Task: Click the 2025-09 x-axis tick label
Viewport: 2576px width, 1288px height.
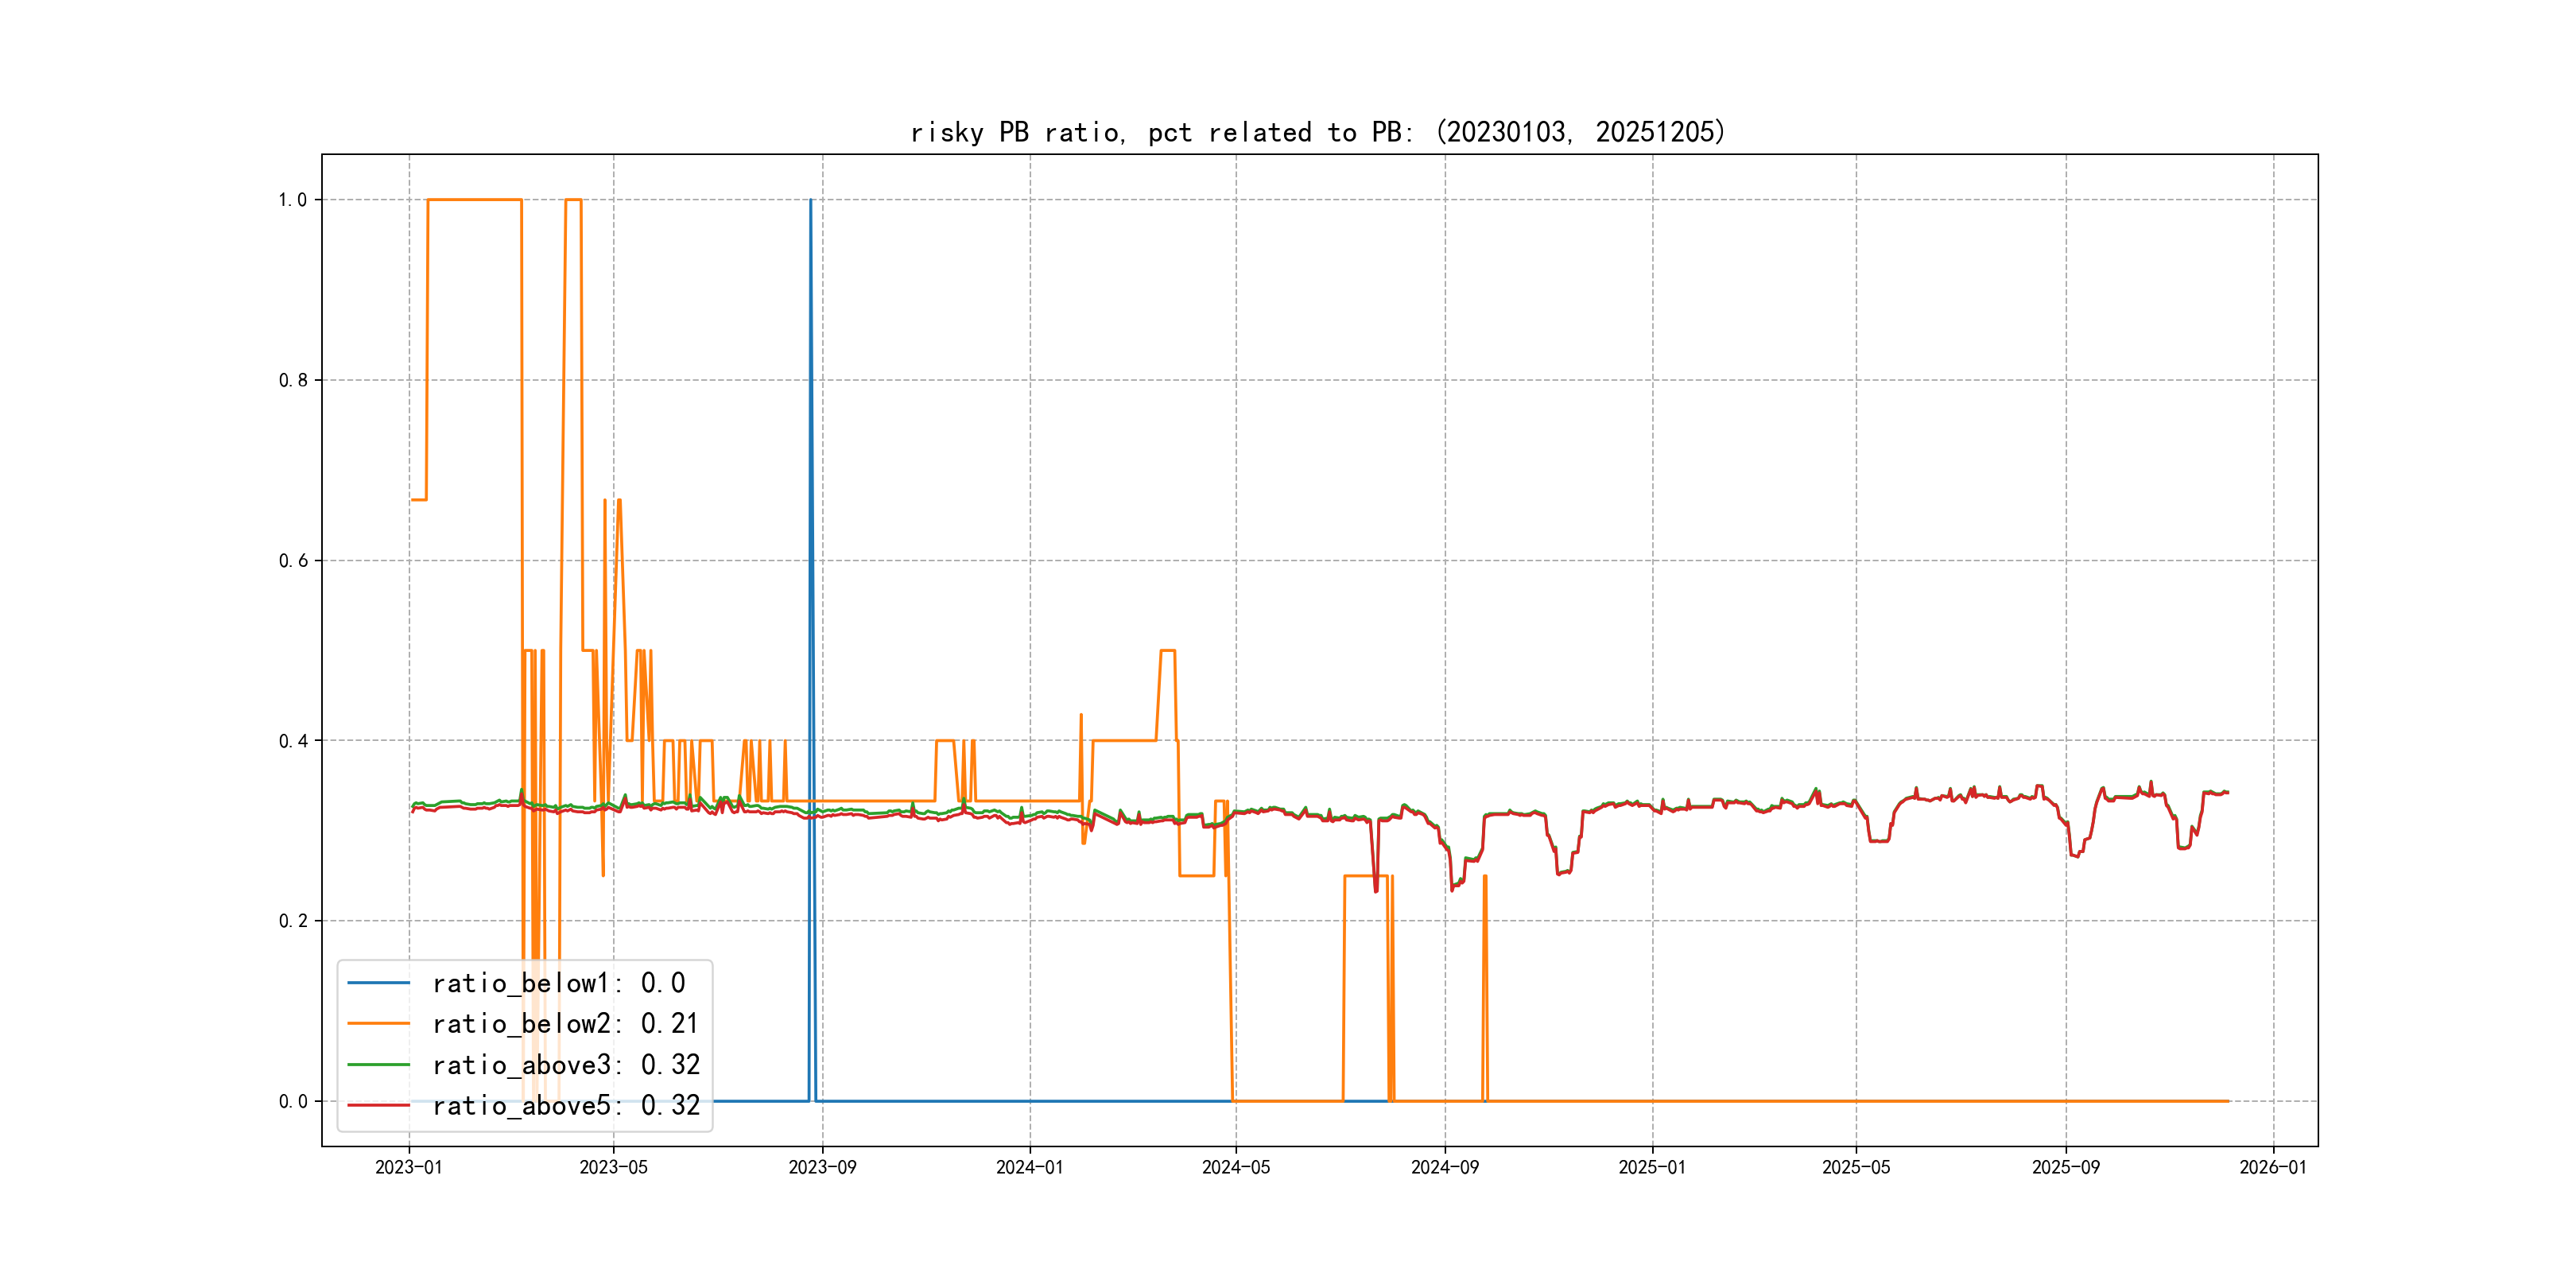Action: (x=2066, y=1168)
